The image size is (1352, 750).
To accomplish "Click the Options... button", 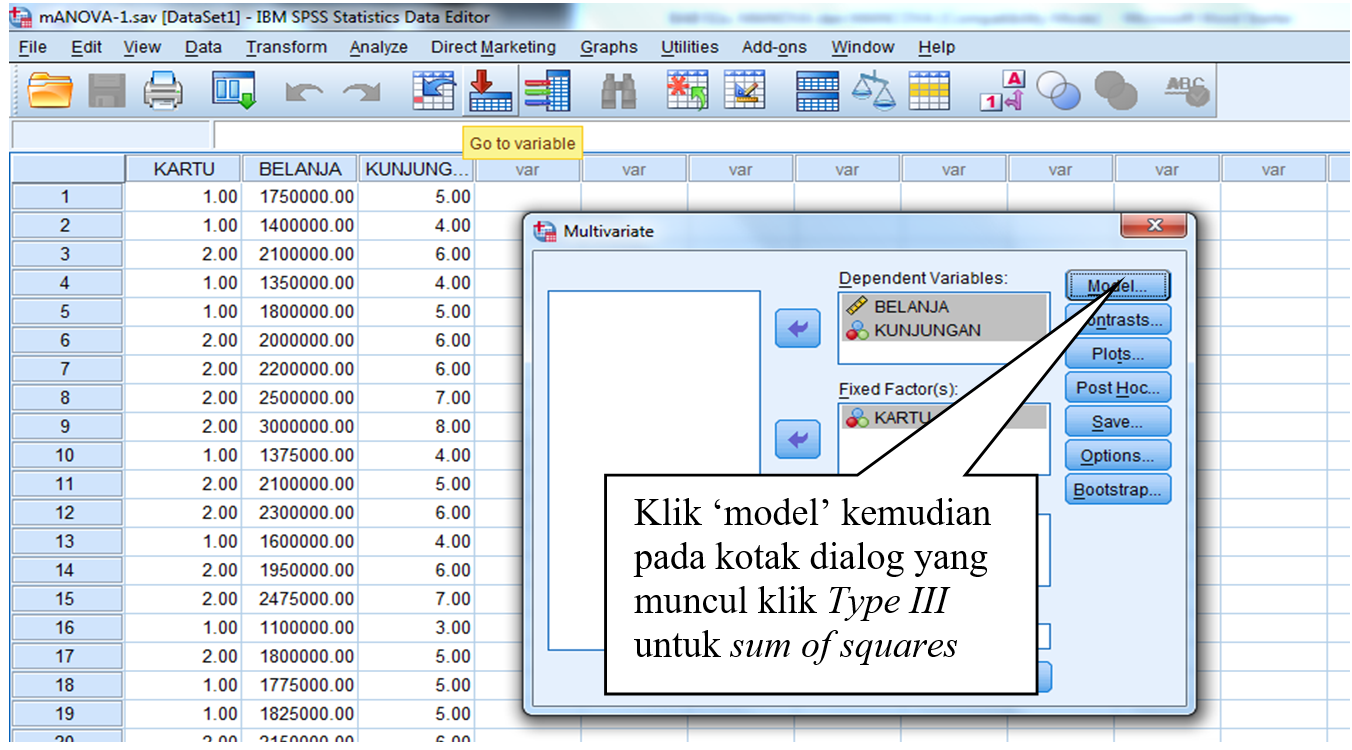I will tap(1117, 456).
